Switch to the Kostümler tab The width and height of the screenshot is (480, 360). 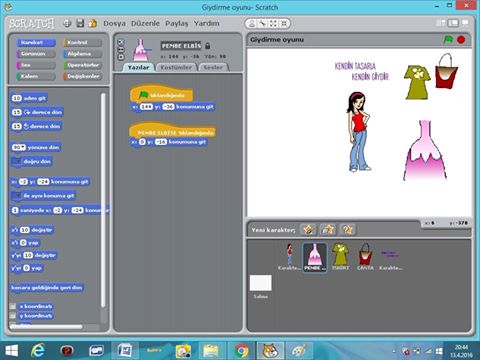point(176,67)
